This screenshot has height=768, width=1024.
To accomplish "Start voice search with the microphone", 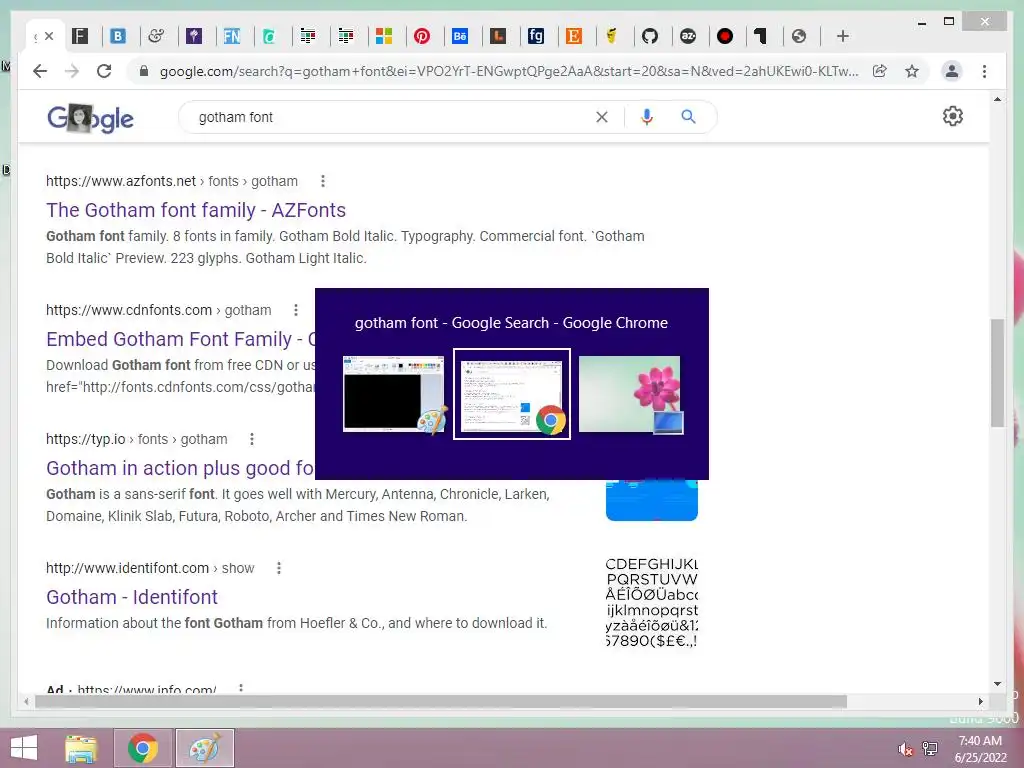I will (647, 117).
